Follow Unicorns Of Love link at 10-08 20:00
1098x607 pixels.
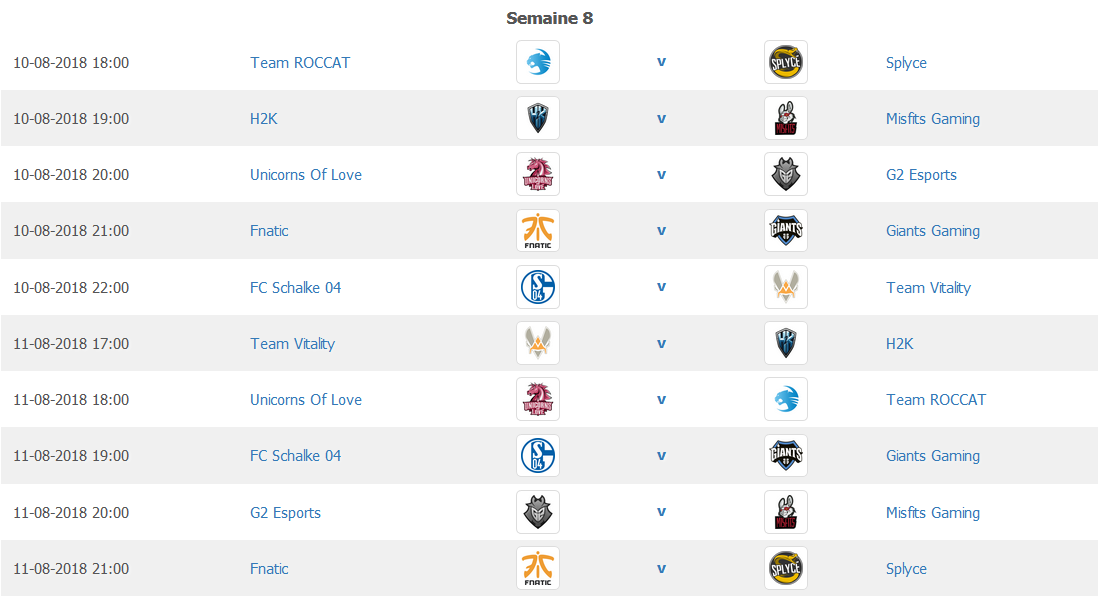306,175
